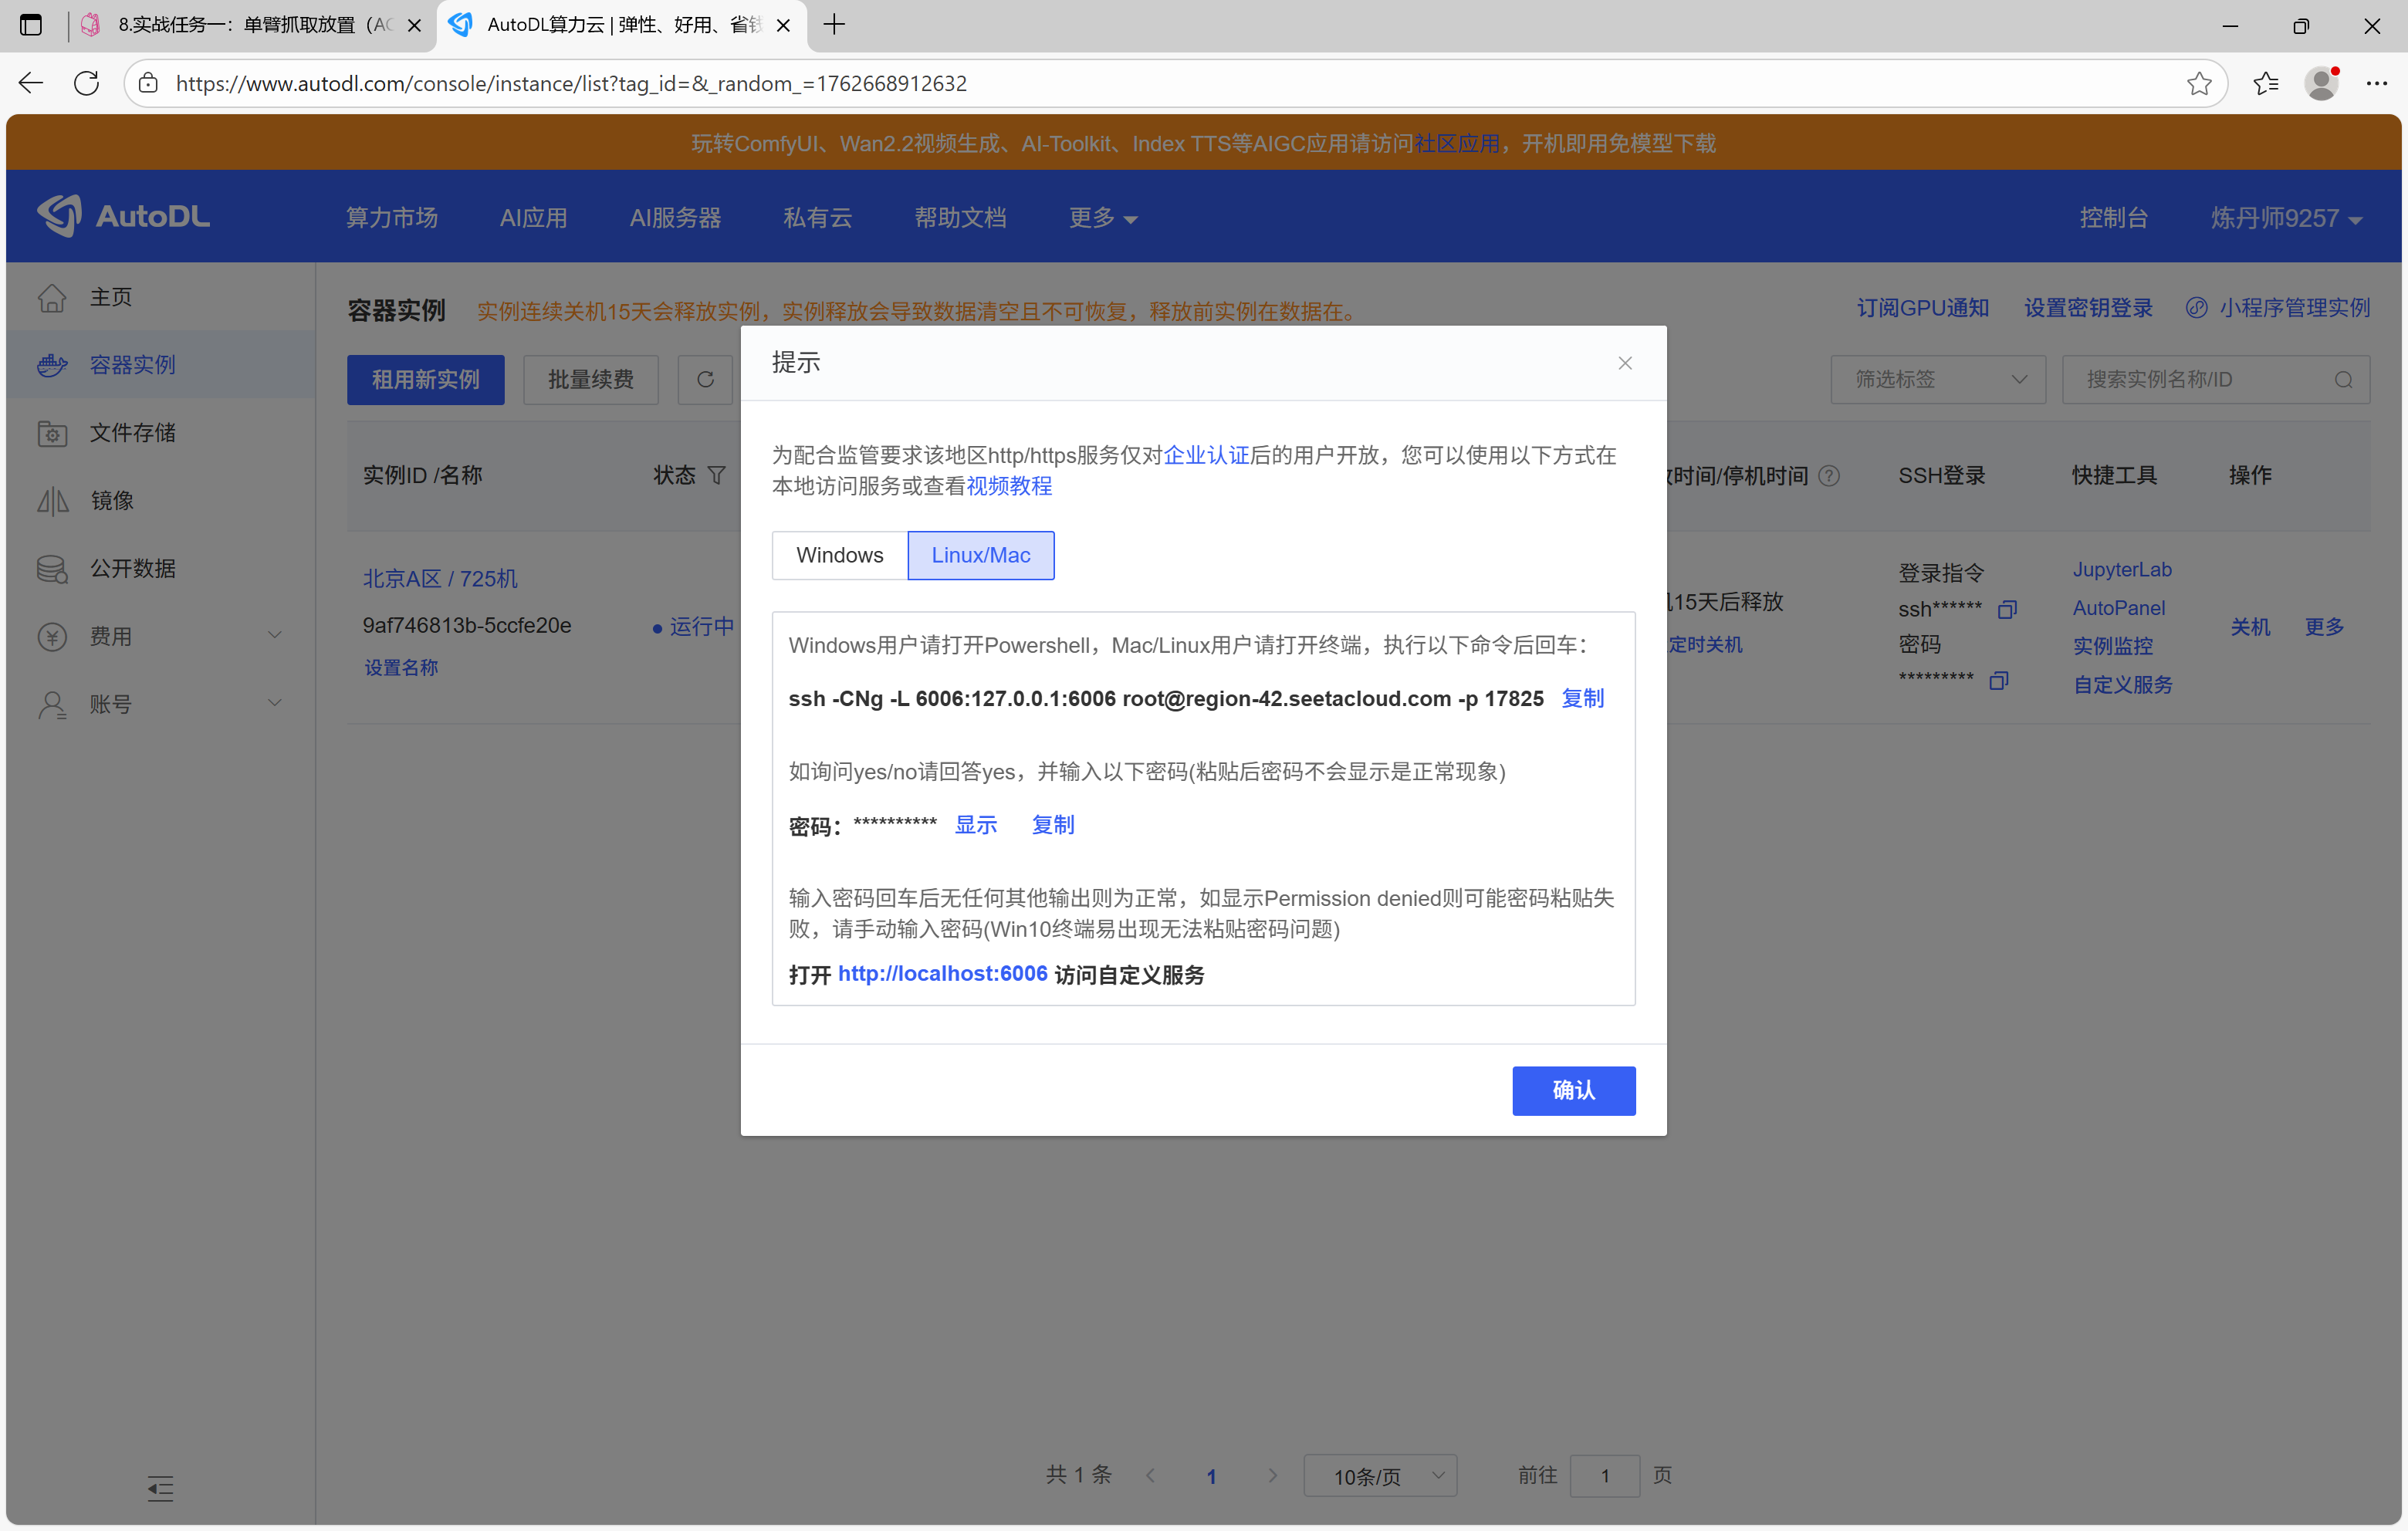Close the 提示 dialog with the X icon
Screen dimensions: 2408x1531
1624,363
